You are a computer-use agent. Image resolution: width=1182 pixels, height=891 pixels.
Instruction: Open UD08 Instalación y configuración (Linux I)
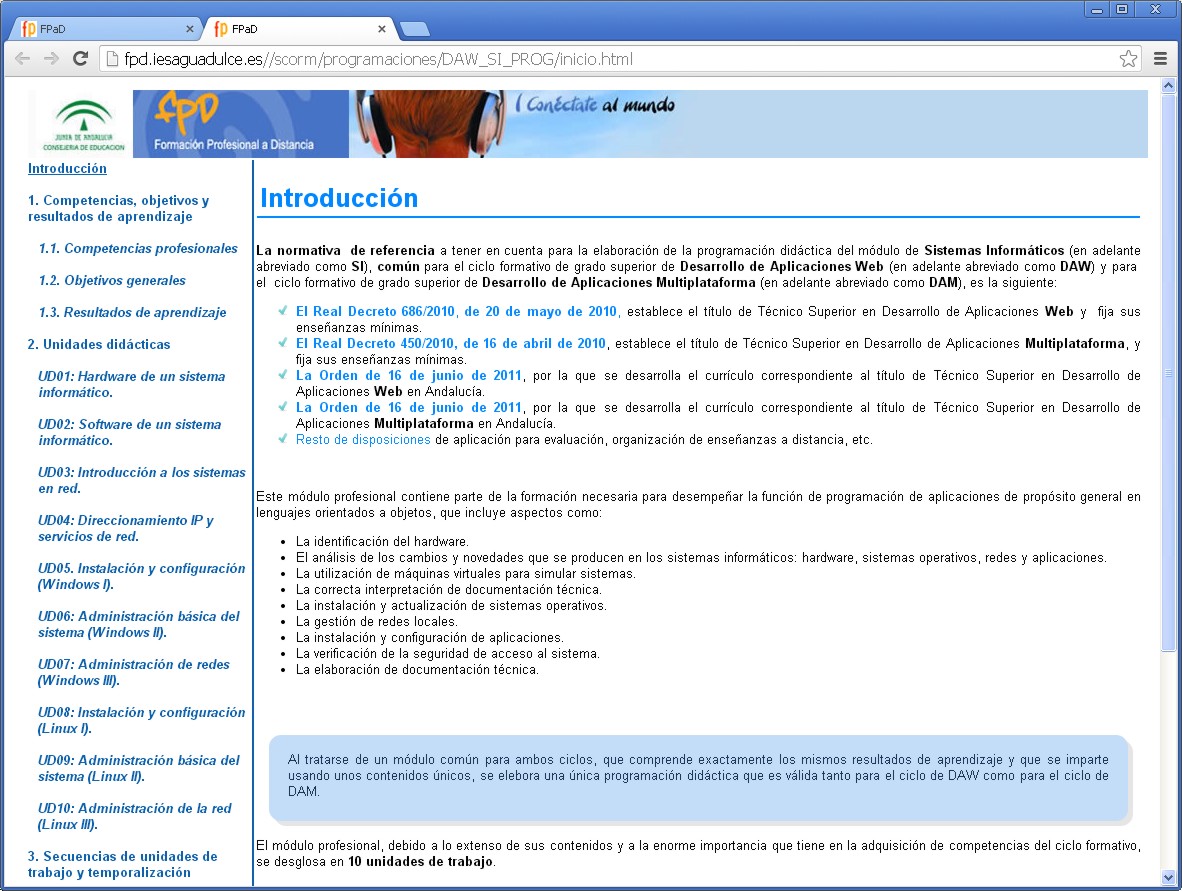pyautogui.click(x=142, y=721)
